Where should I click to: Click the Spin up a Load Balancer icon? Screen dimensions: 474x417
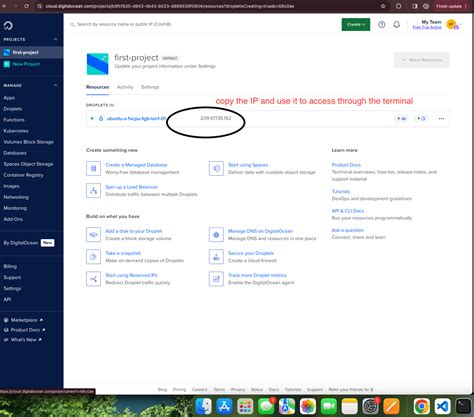[x=93, y=190]
